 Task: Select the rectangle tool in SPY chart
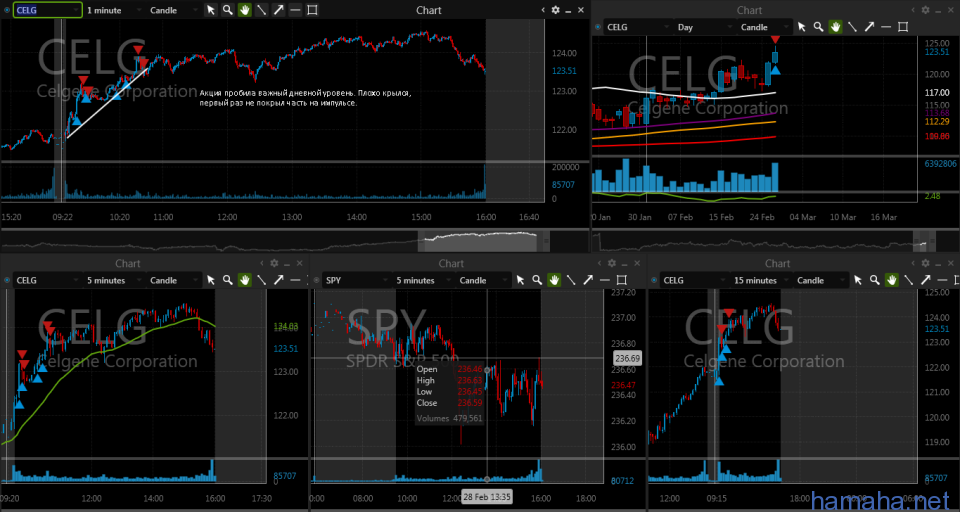click(x=621, y=280)
